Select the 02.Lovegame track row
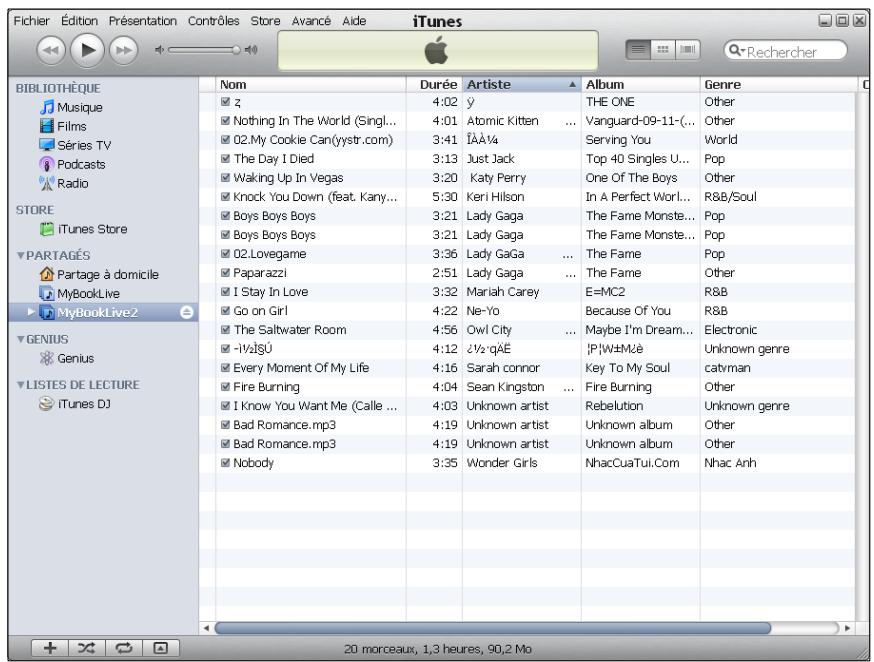Viewport: 874px width, 662px height. (x=527, y=254)
